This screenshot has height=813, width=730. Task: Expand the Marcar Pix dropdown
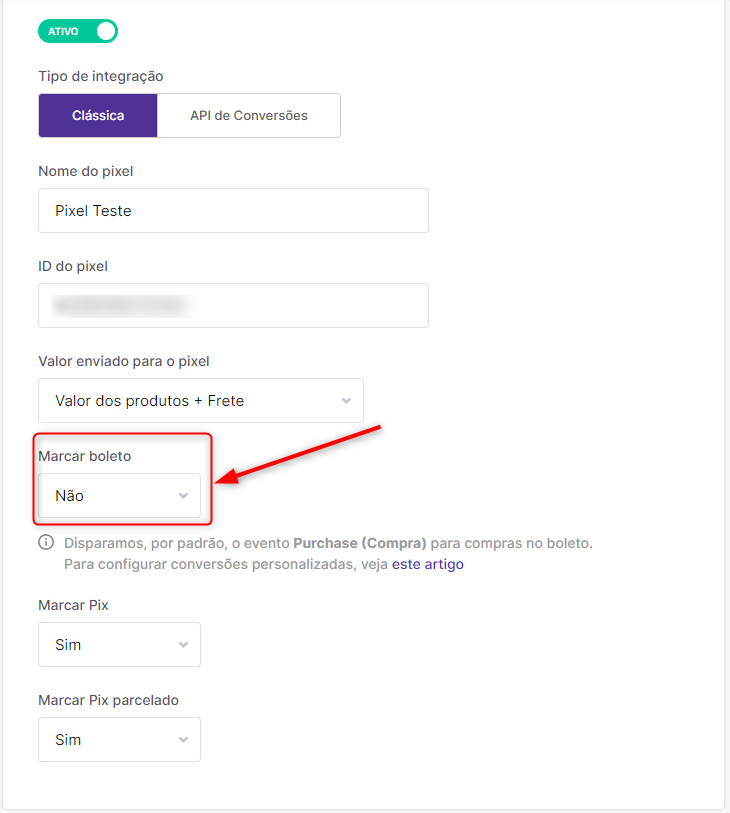pyautogui.click(x=119, y=644)
